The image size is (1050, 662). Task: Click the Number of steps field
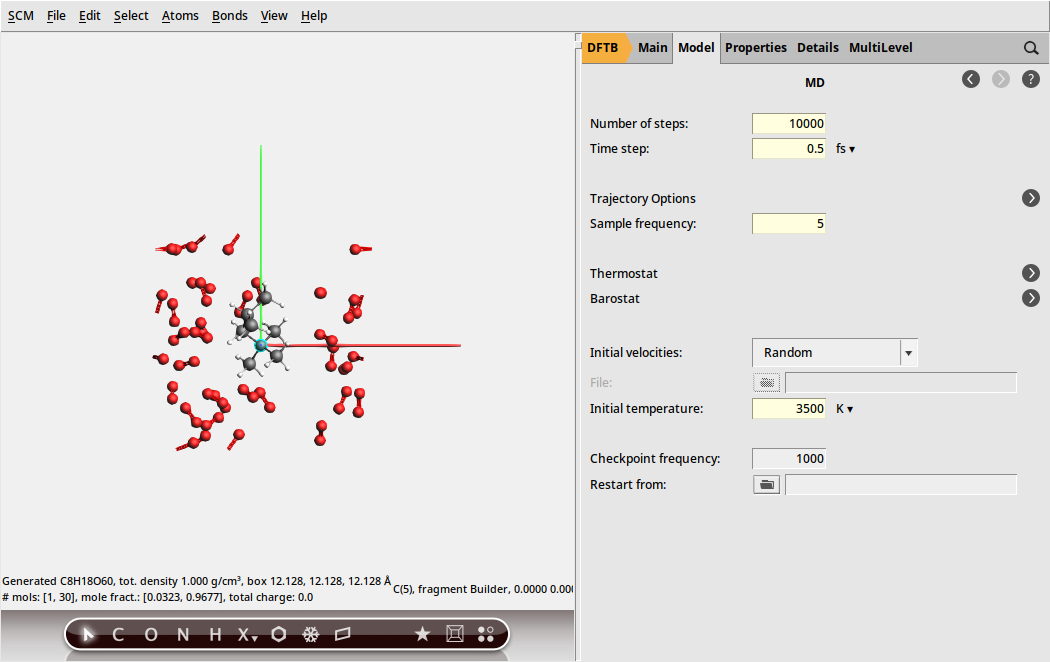[788, 123]
